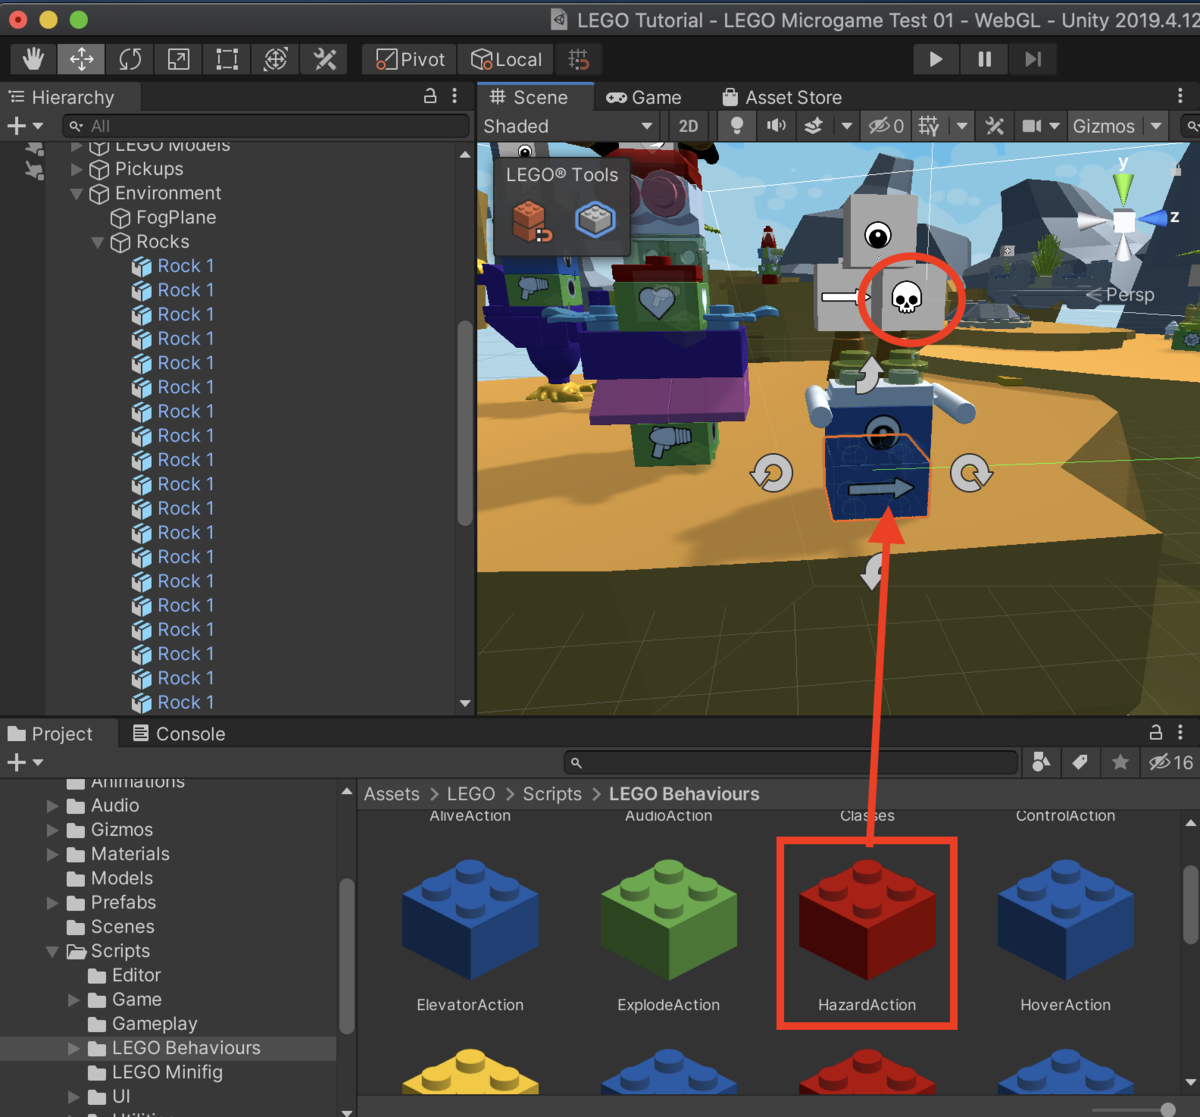Pause the game playback
1200x1117 pixels.
(x=984, y=59)
